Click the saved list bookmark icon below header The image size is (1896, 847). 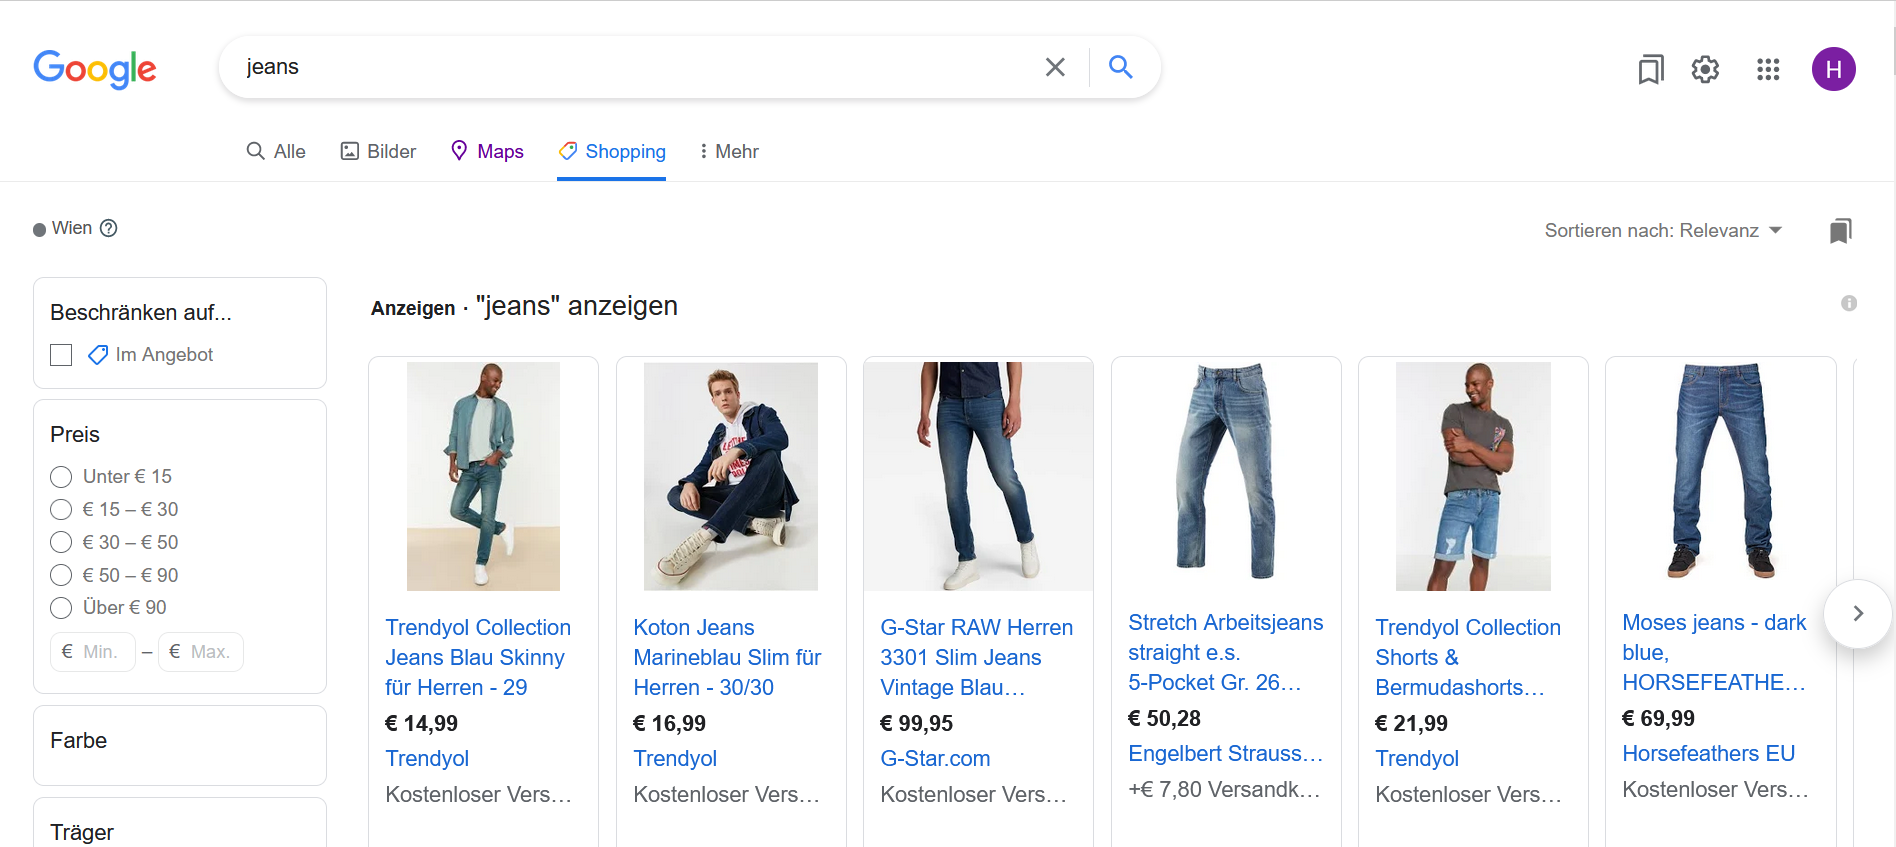coord(1841,231)
